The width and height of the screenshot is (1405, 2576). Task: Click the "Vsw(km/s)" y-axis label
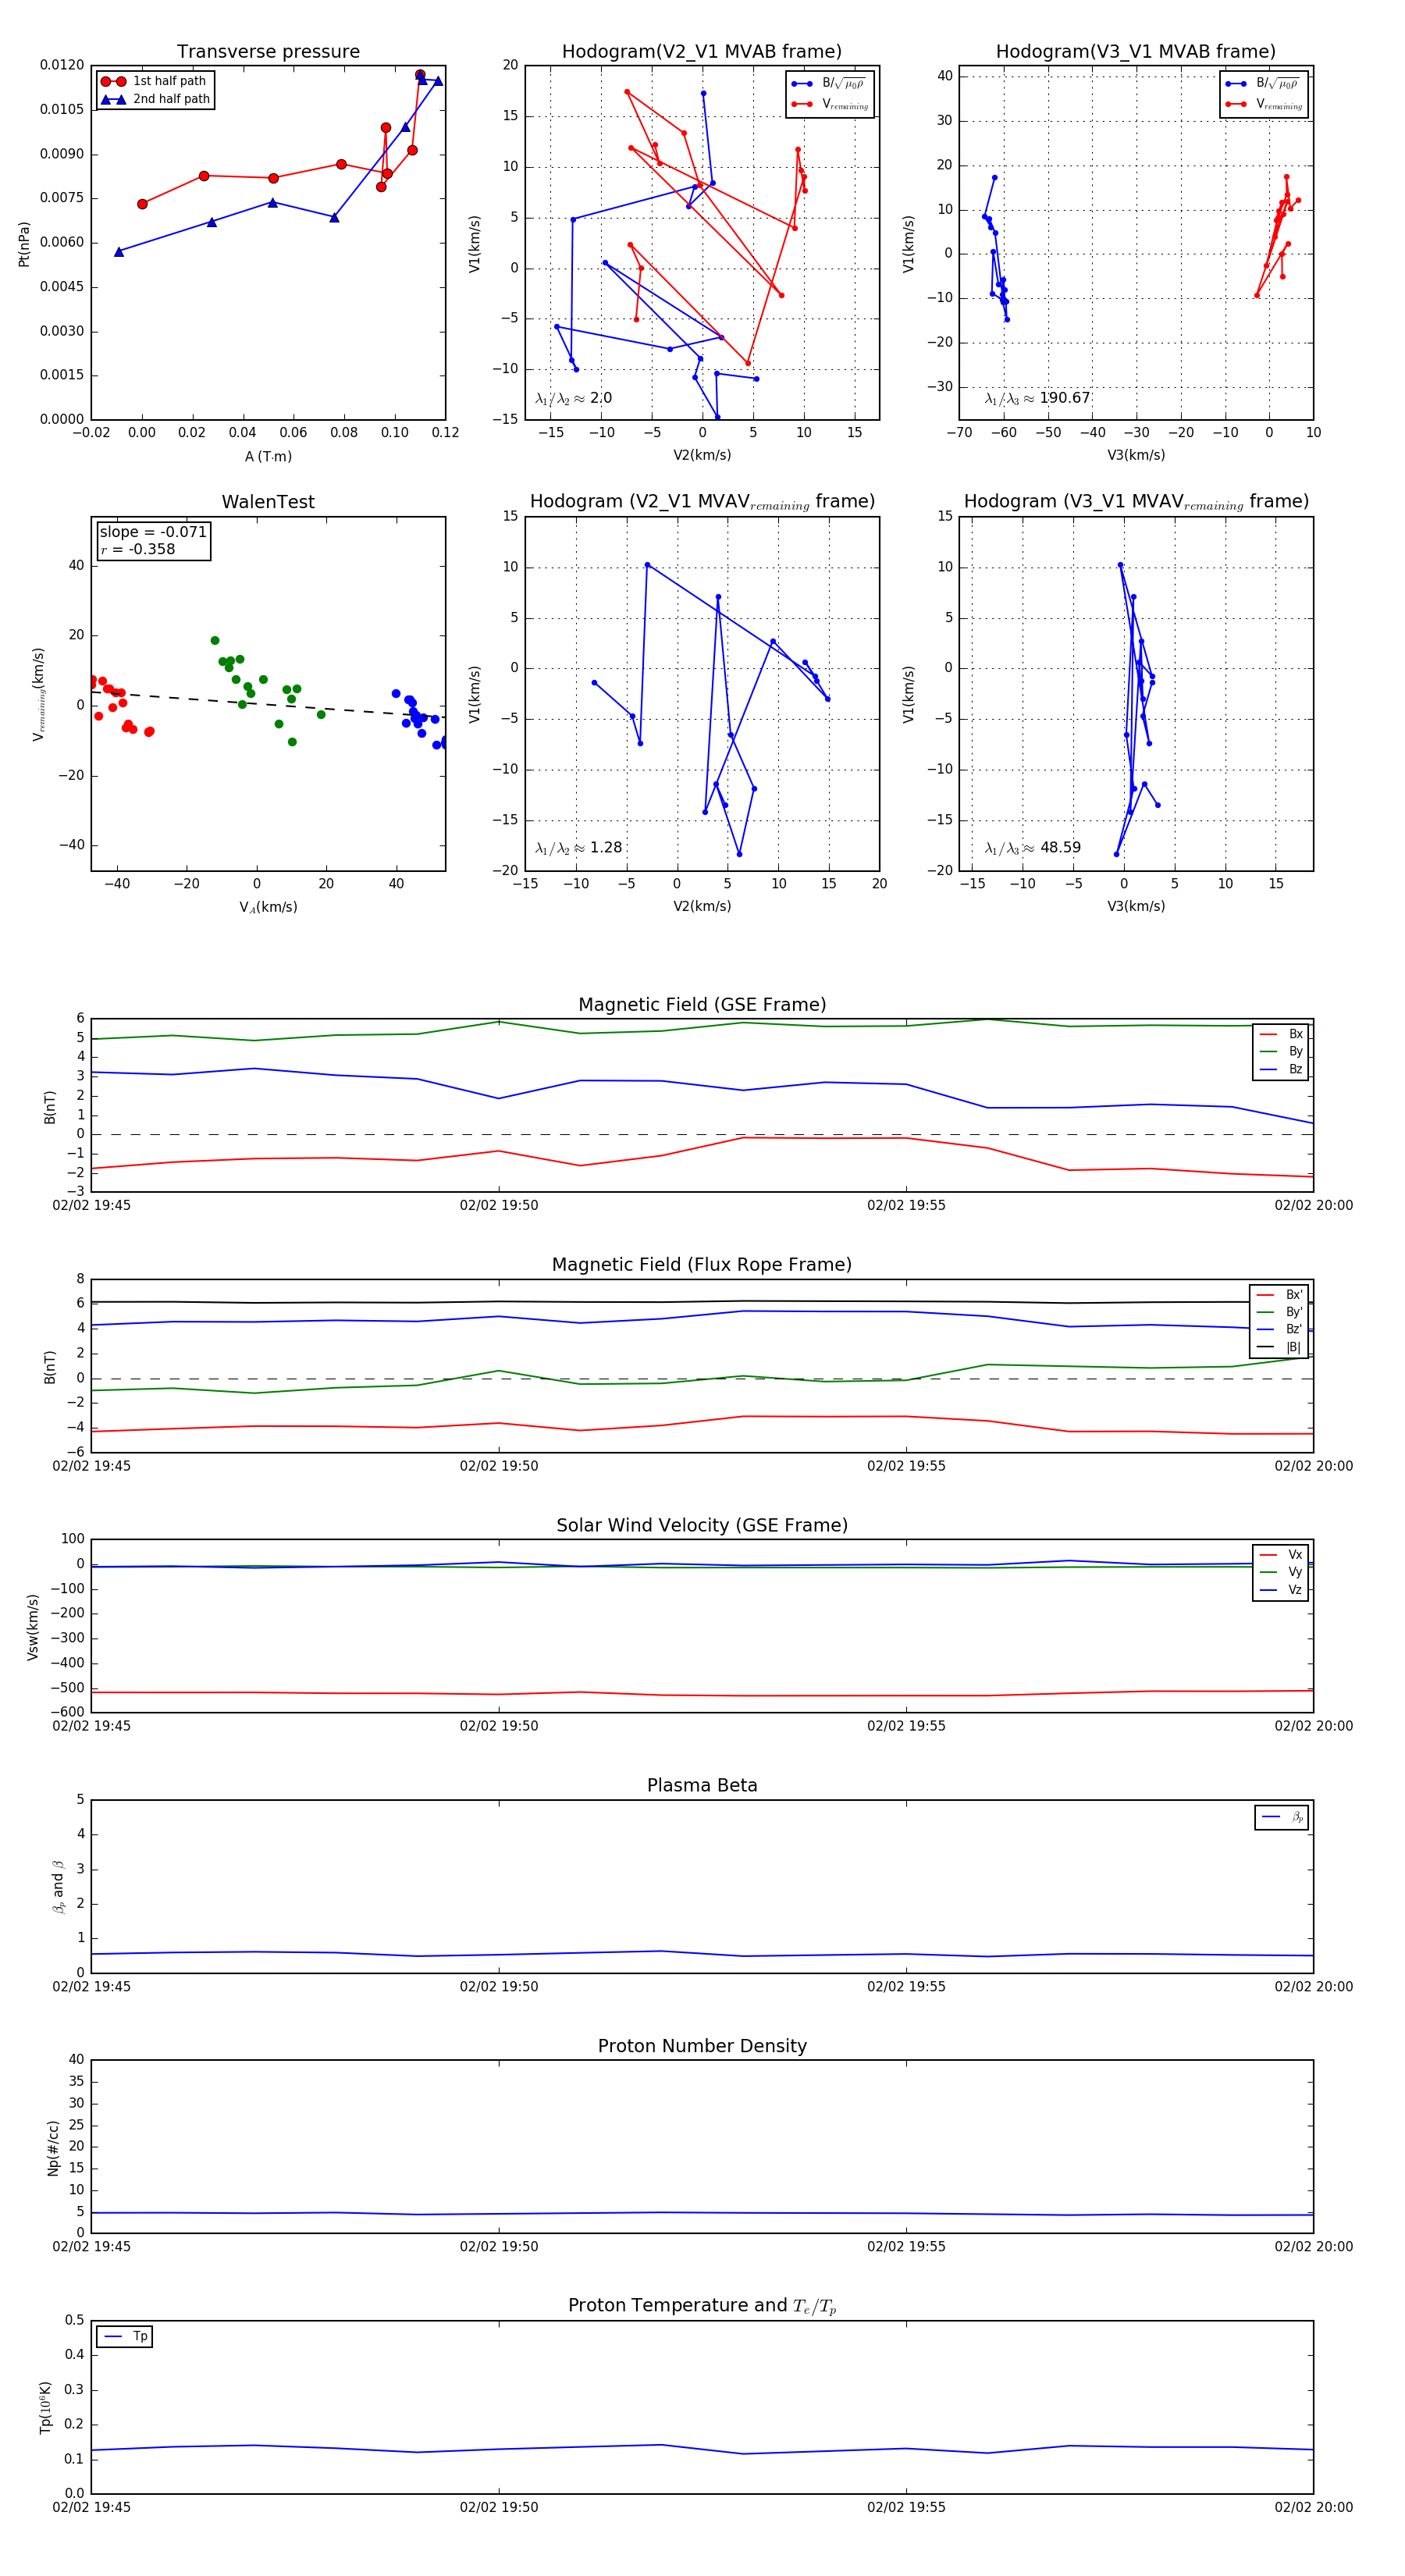(x=32, y=1627)
